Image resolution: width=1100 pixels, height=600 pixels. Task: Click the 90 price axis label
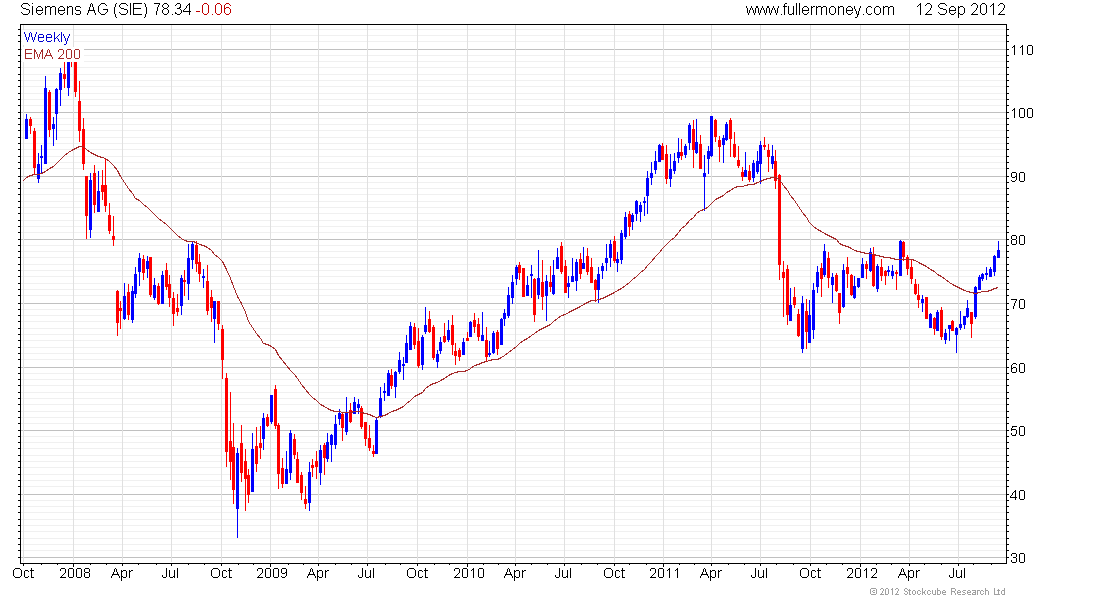click(x=1018, y=178)
